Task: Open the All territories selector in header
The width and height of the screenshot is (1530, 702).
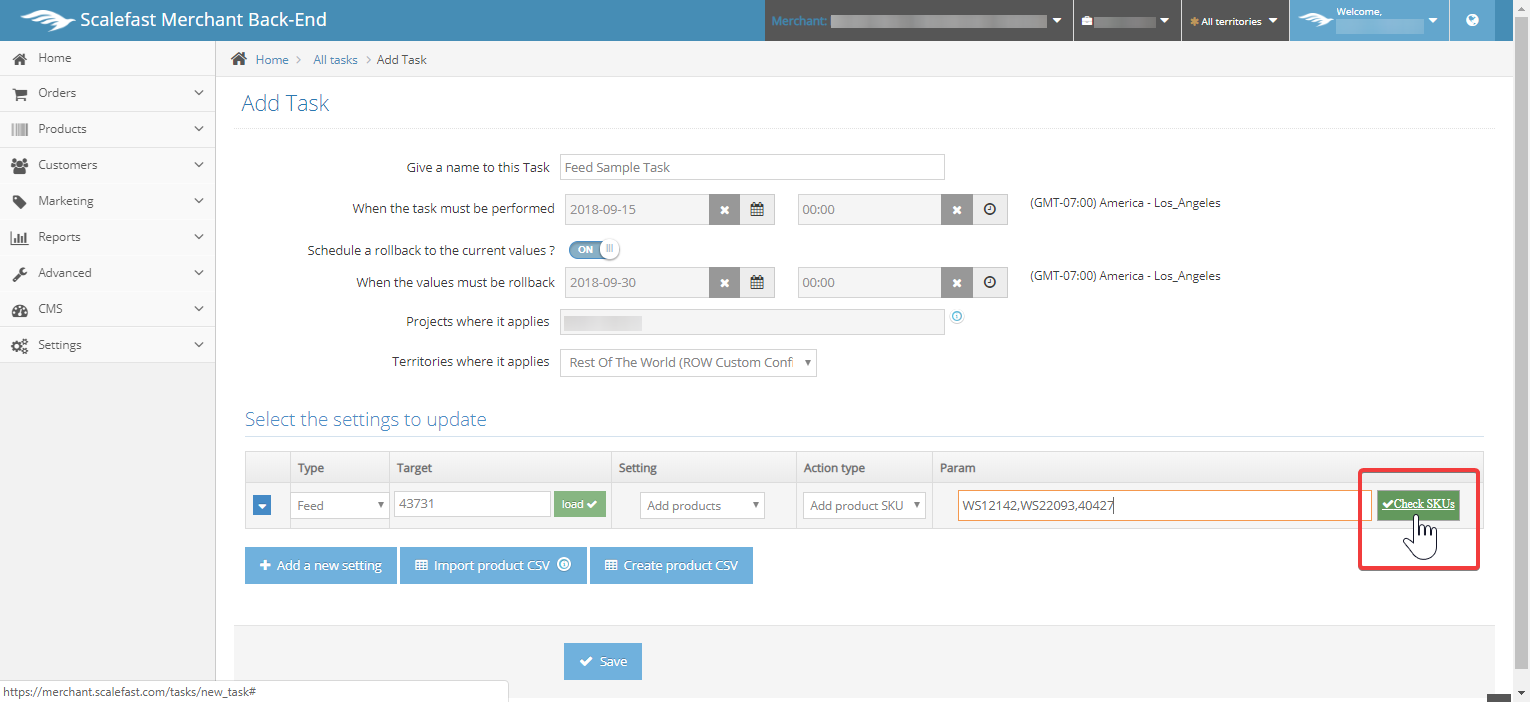Action: pyautogui.click(x=1234, y=21)
